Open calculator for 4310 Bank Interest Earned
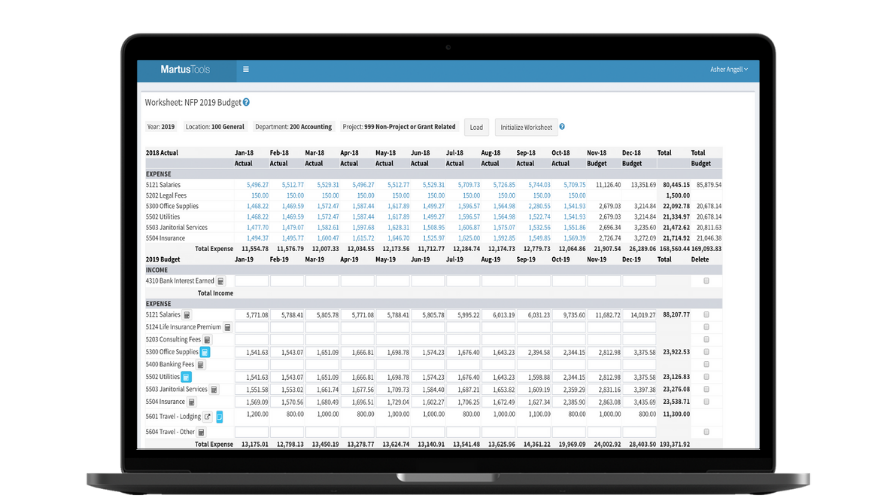 pos(221,281)
